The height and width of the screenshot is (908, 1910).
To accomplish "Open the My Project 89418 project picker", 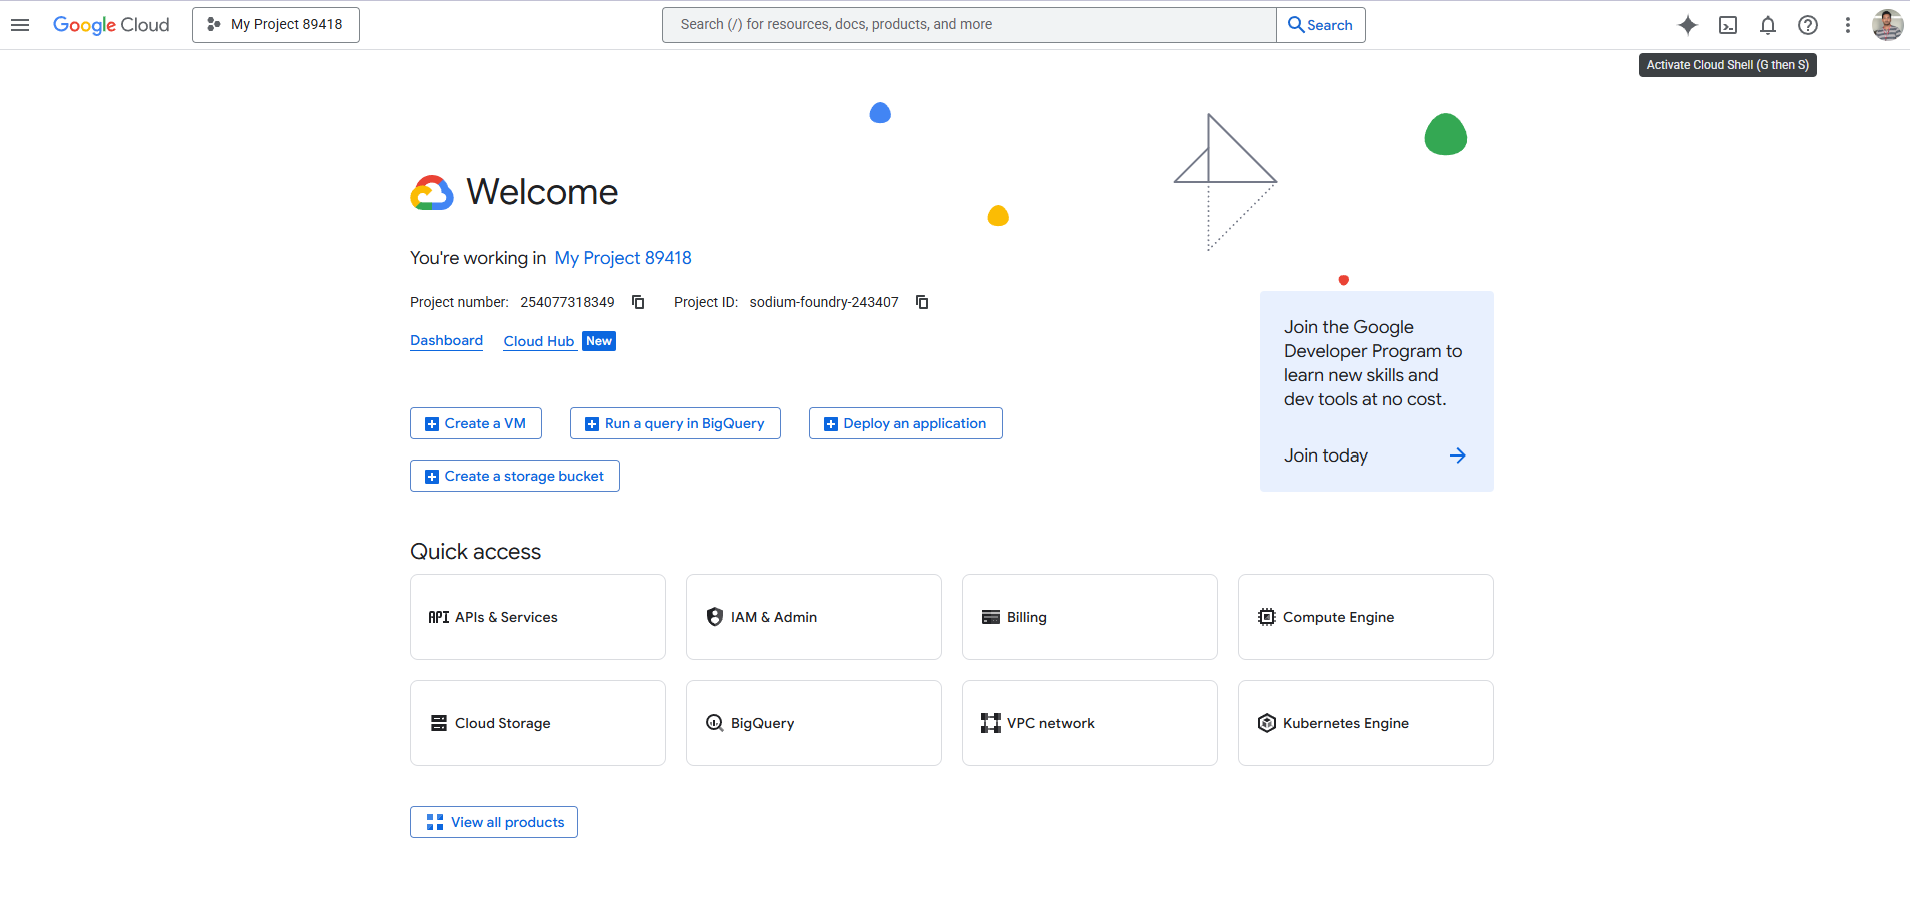I will [275, 24].
